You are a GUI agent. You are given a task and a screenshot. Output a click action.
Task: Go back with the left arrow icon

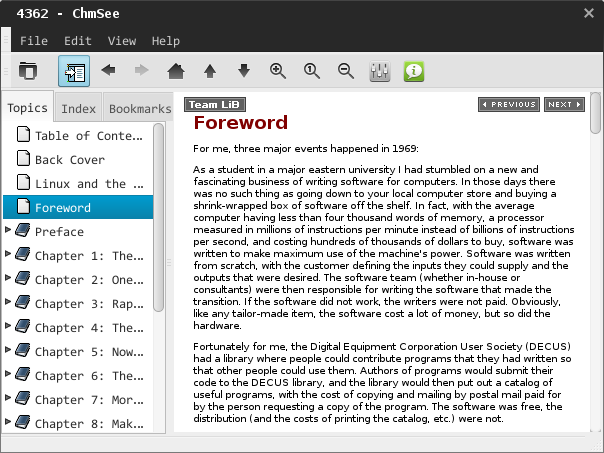pos(108,70)
